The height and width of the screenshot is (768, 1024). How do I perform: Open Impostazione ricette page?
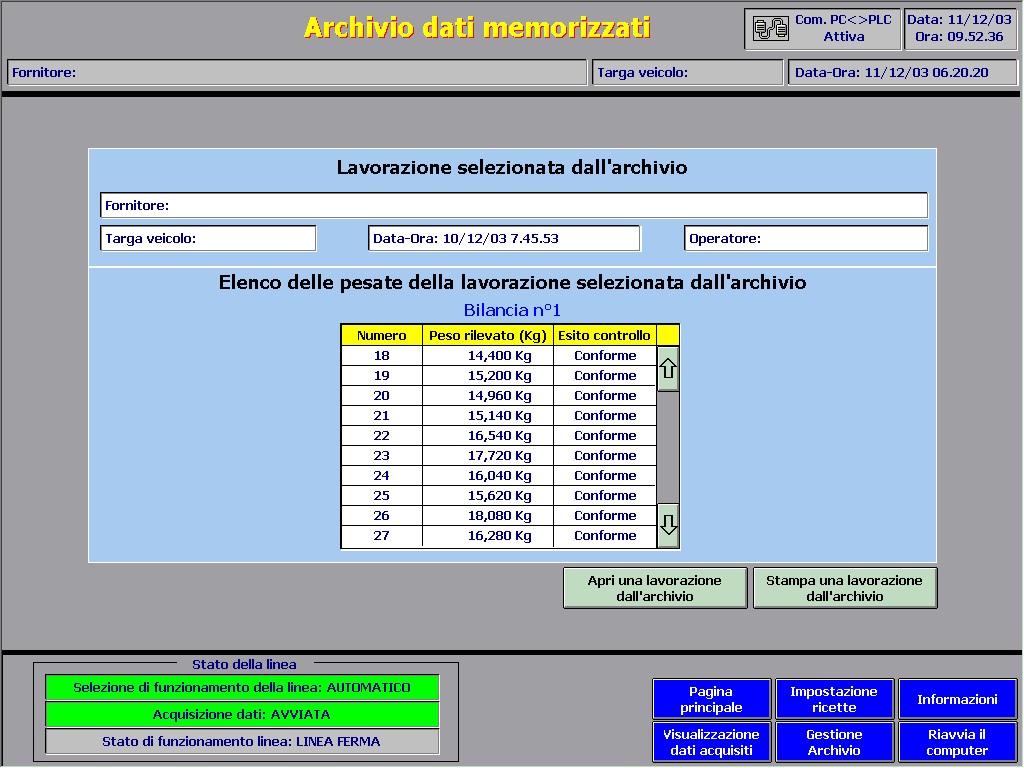tap(834, 699)
